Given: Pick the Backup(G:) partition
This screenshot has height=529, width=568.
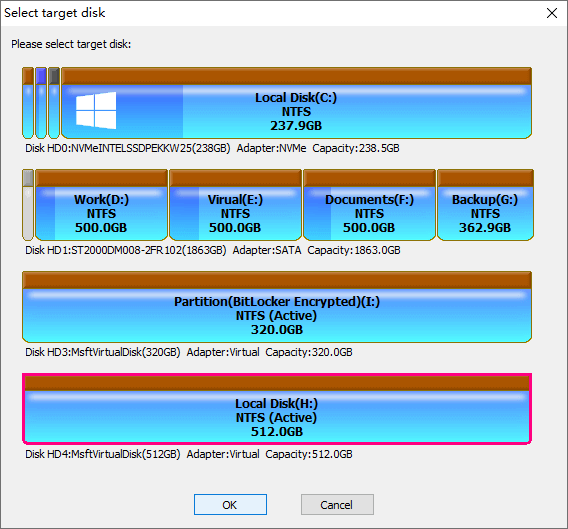Looking at the screenshot, I should [485, 205].
